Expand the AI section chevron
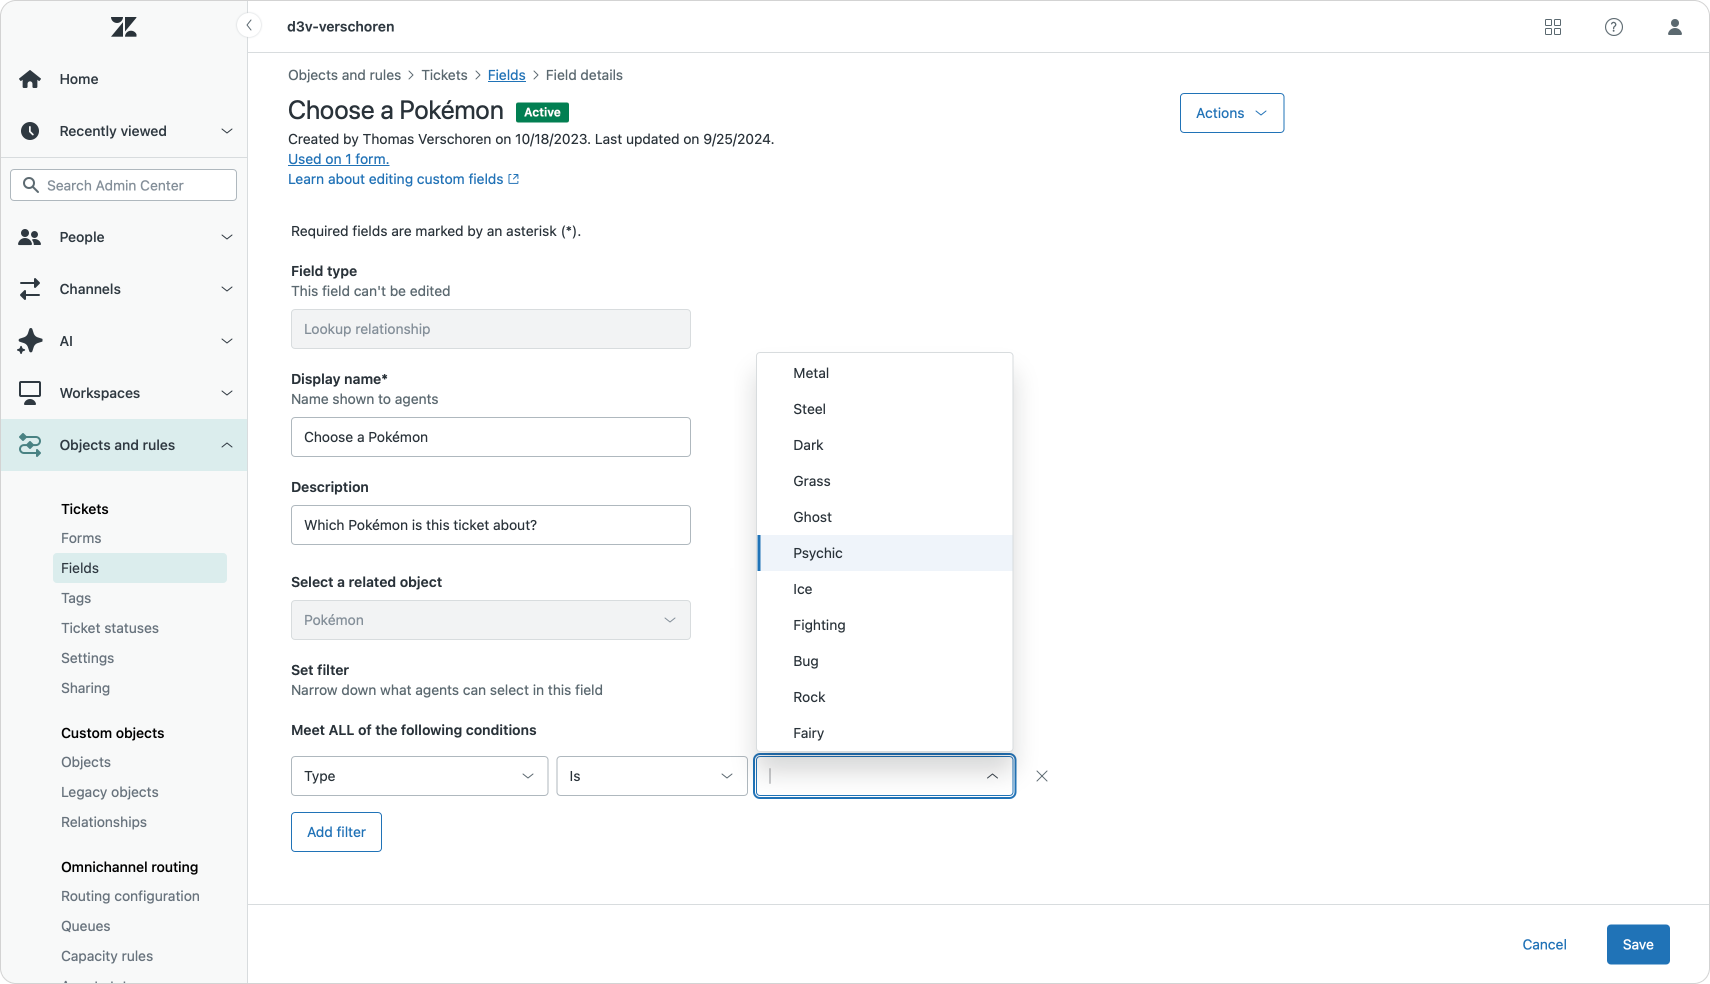Screen dimensions: 1710x984 227,341
